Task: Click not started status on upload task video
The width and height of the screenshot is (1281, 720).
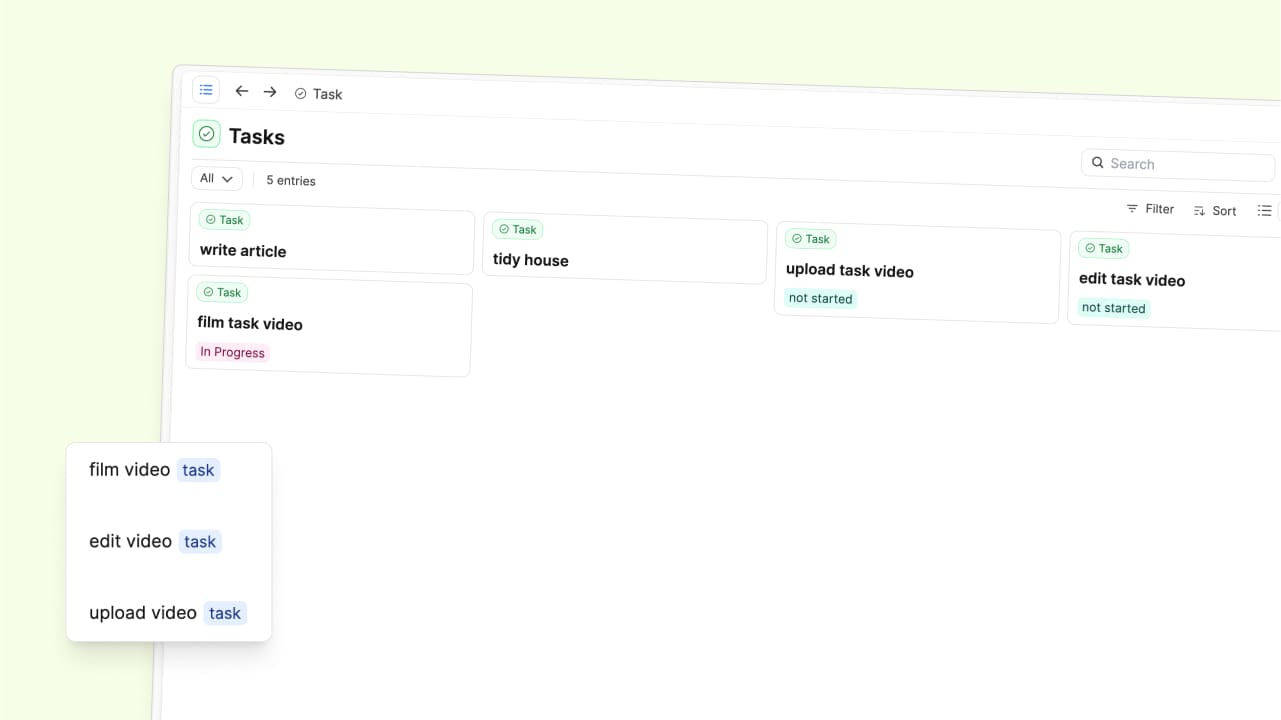Action: click(x=820, y=299)
